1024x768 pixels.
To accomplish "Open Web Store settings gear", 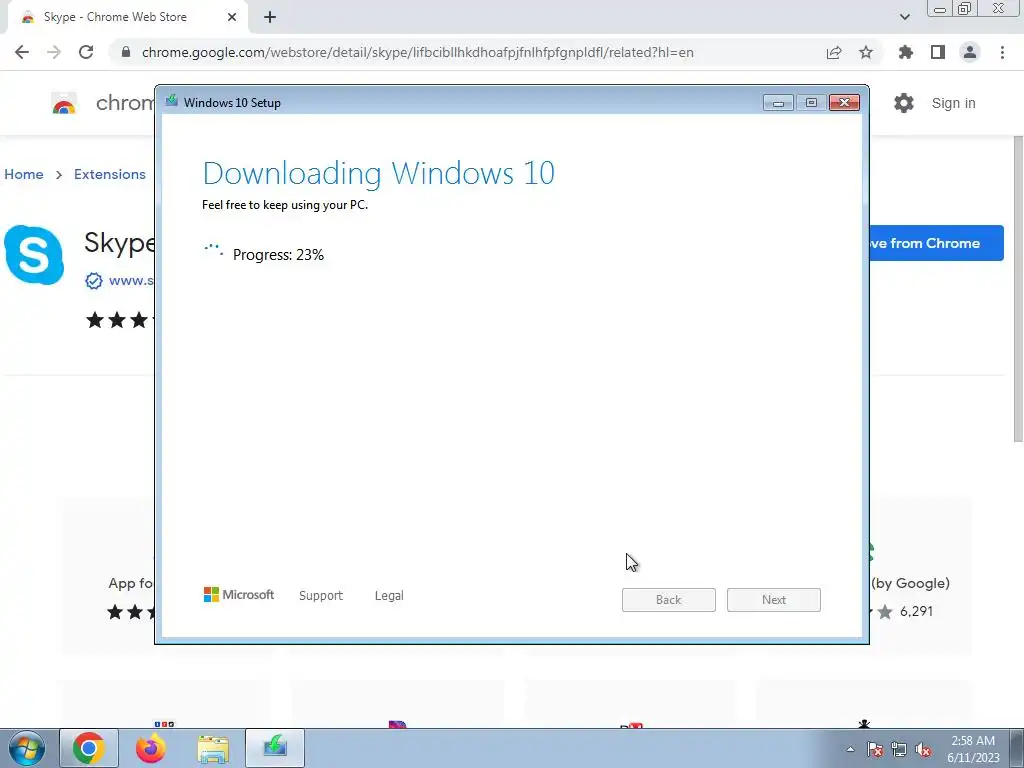I will click(x=904, y=103).
